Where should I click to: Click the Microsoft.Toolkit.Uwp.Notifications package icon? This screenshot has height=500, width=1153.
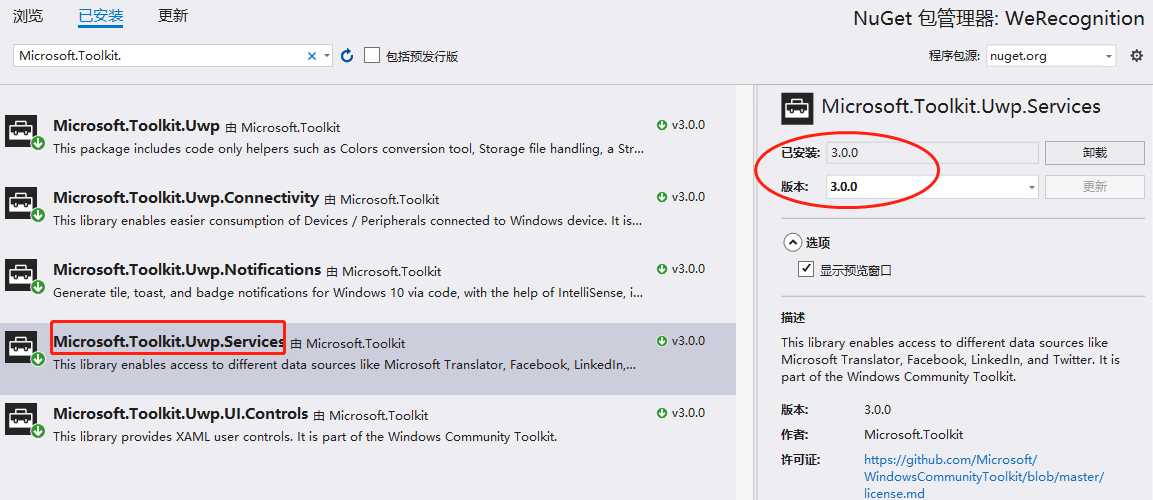click(24, 276)
